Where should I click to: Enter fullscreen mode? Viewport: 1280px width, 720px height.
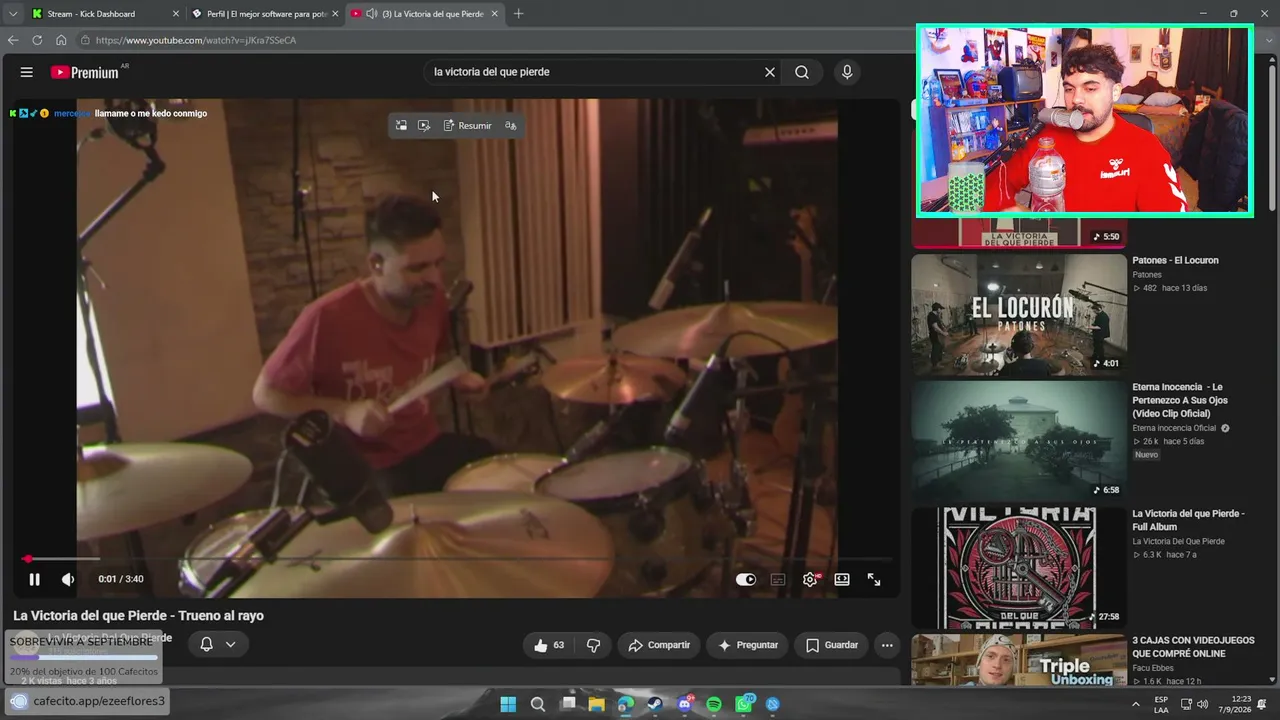pos(874,579)
